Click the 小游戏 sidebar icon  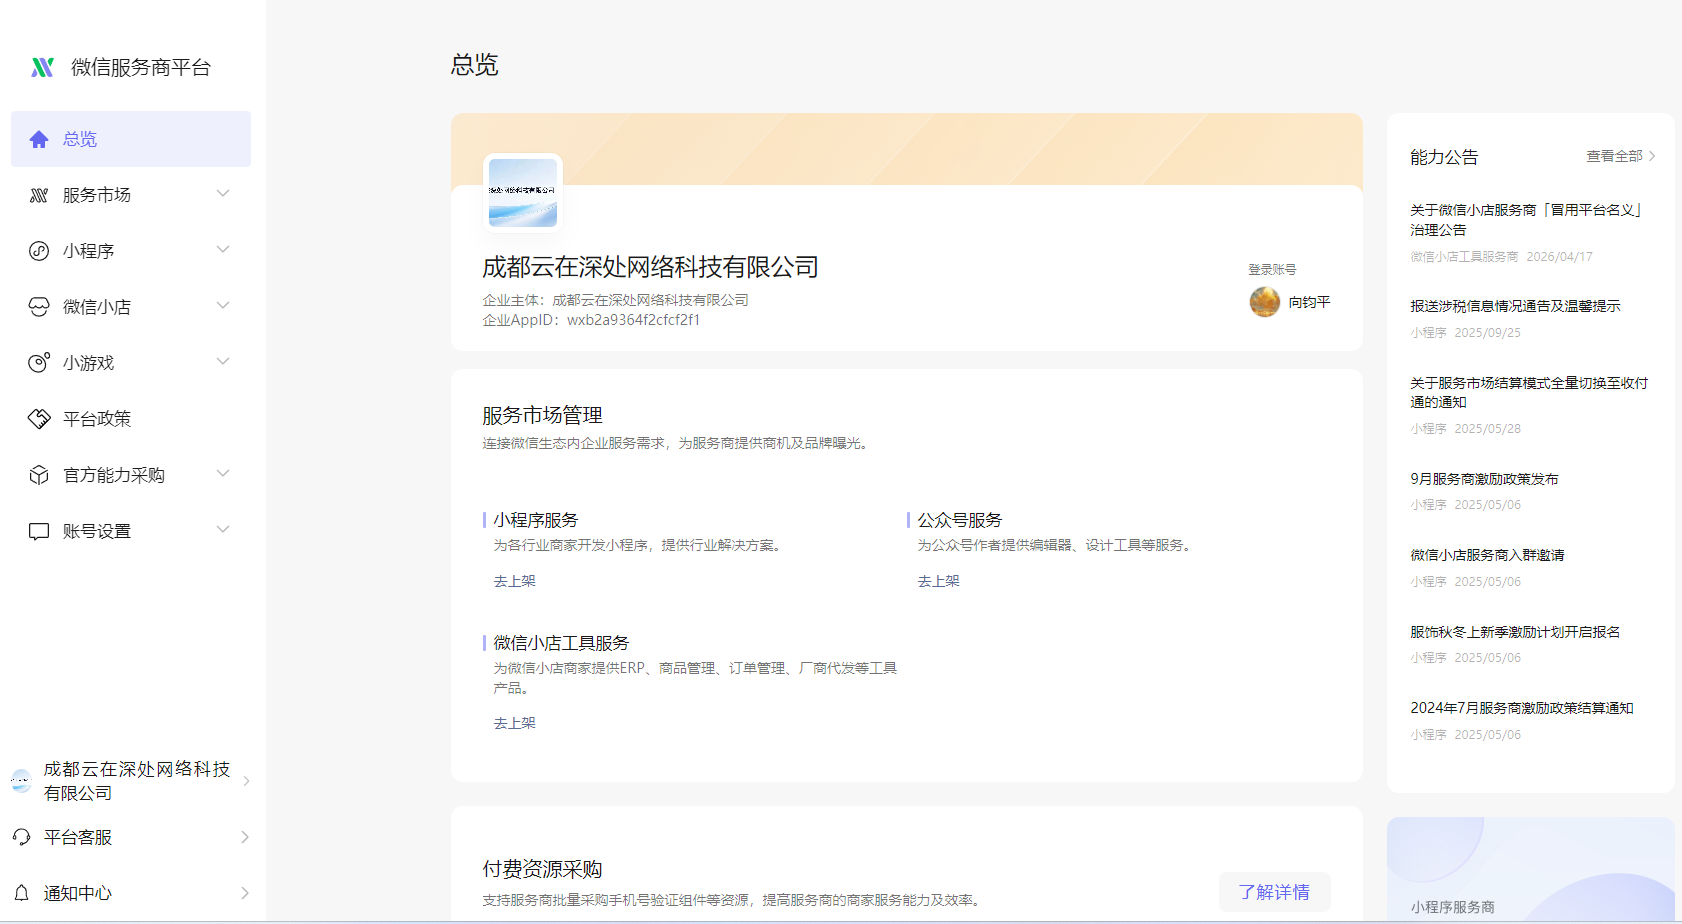coord(39,363)
